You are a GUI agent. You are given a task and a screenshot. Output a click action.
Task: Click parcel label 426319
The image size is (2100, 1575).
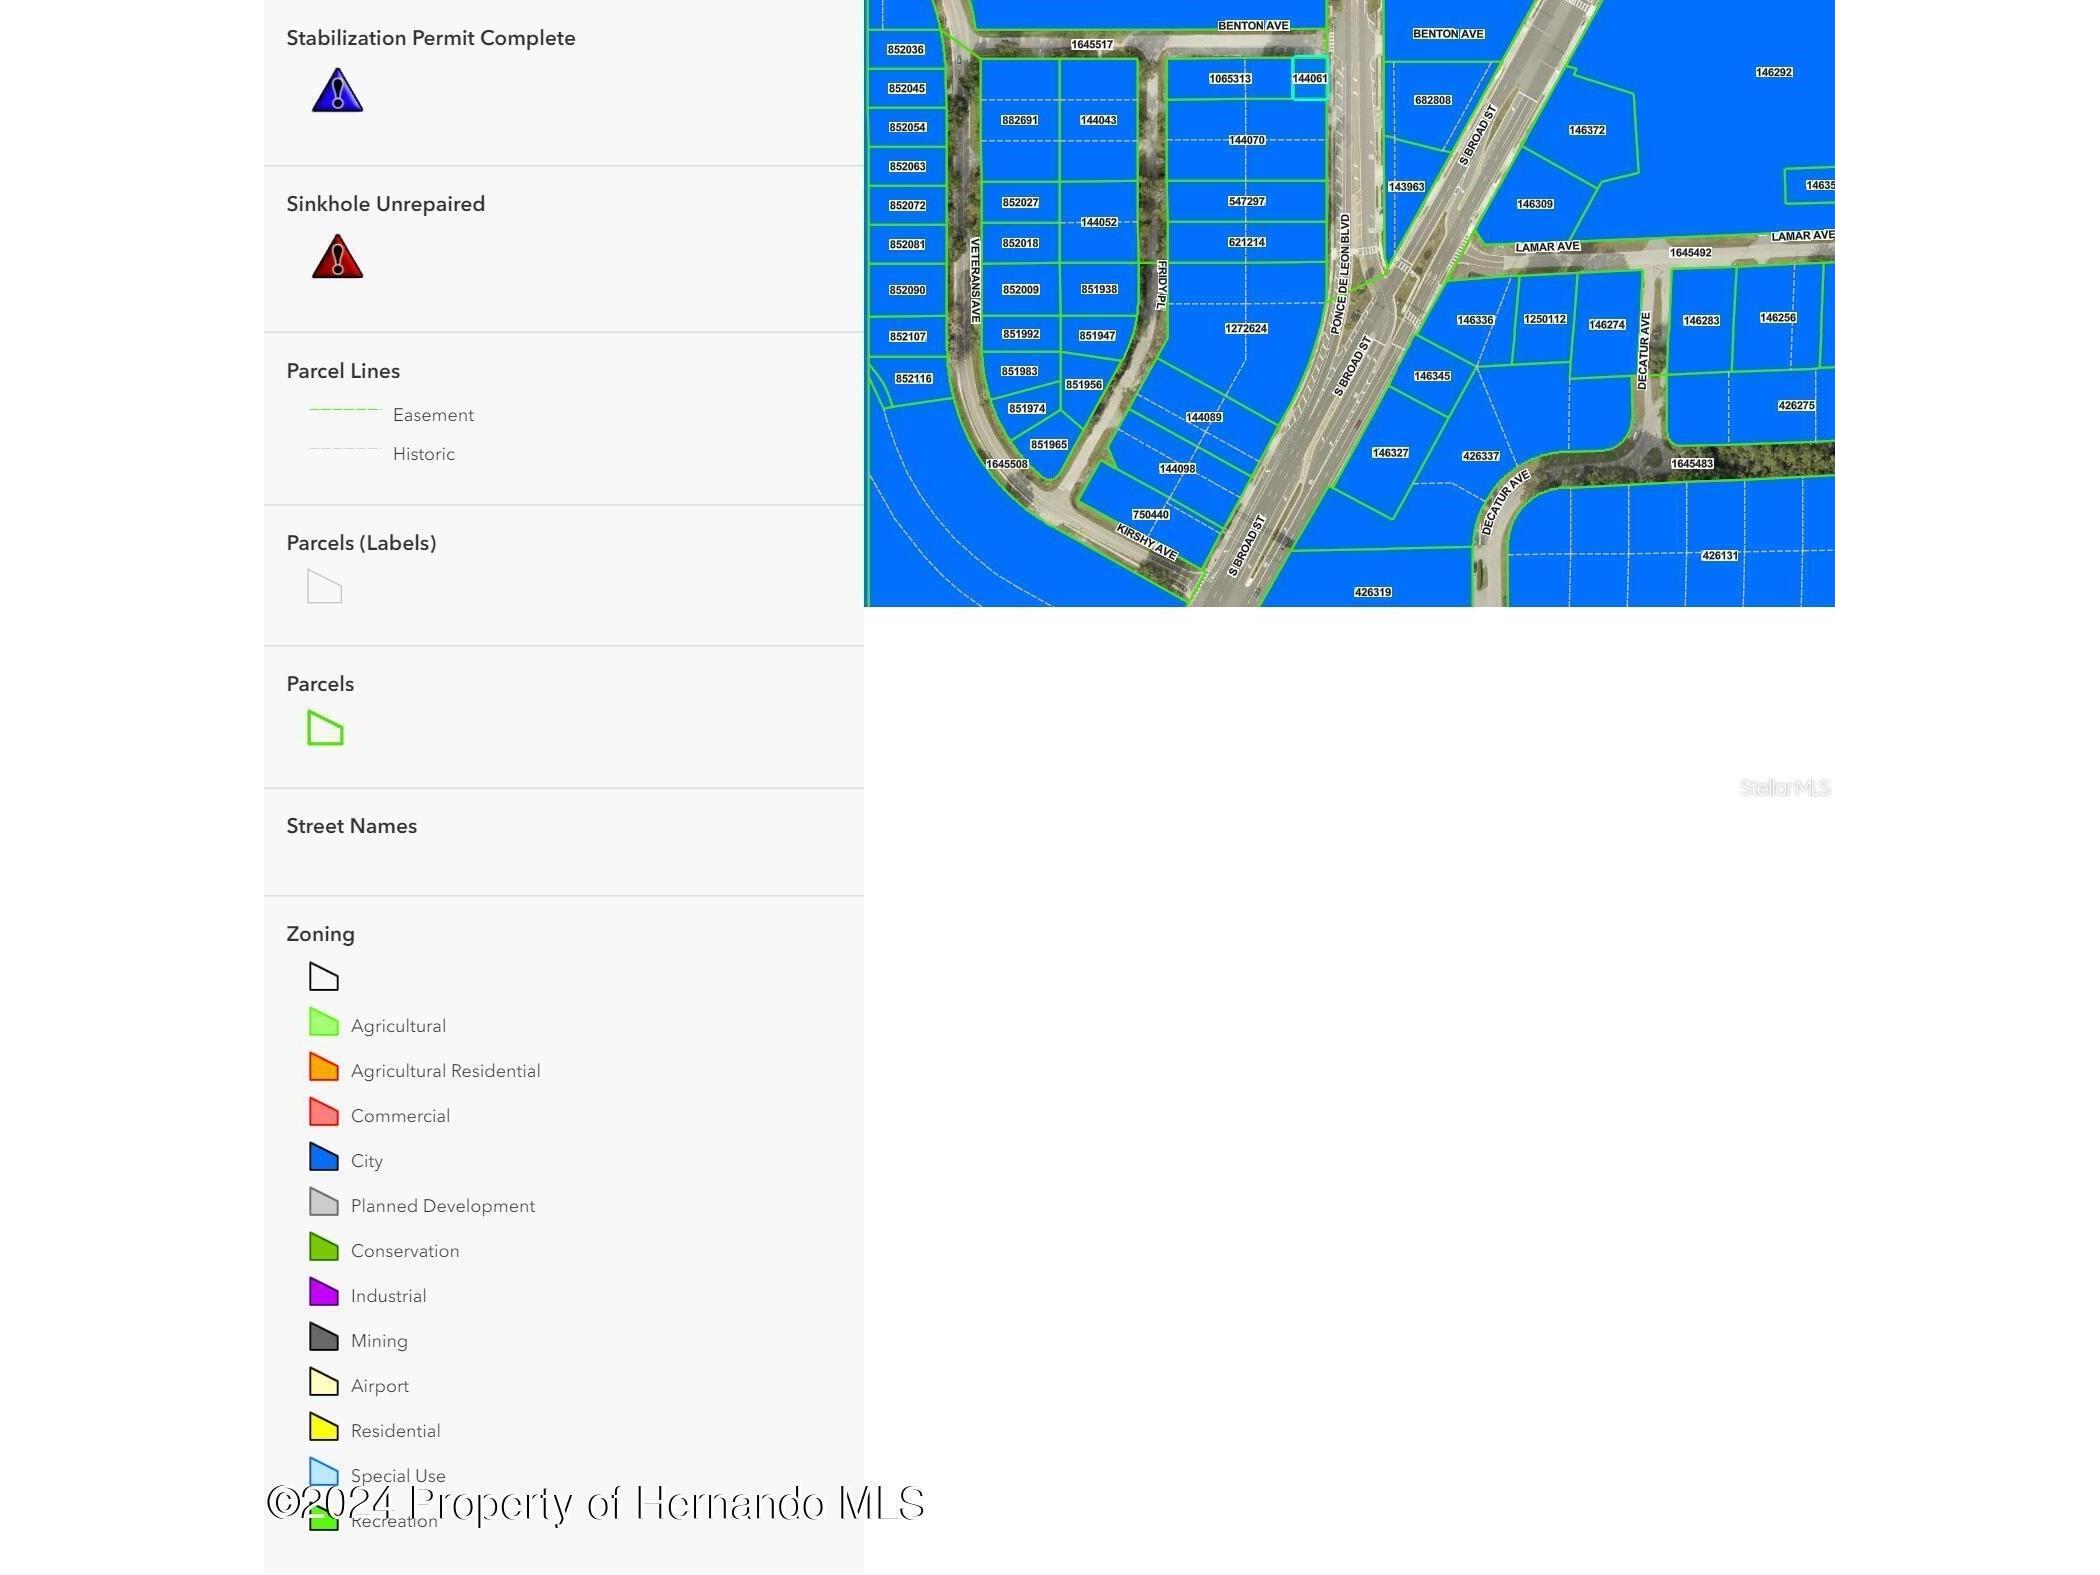pyautogui.click(x=1373, y=593)
